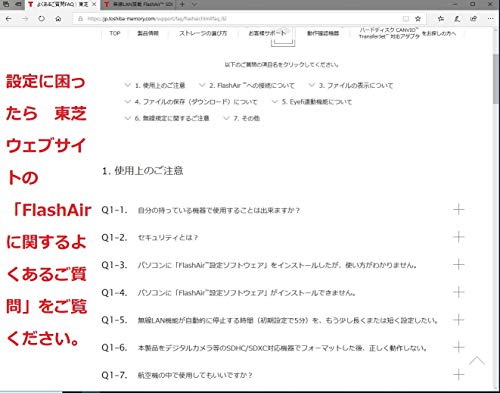
Task: Click the browser forward arrow
Action: click(25, 19)
